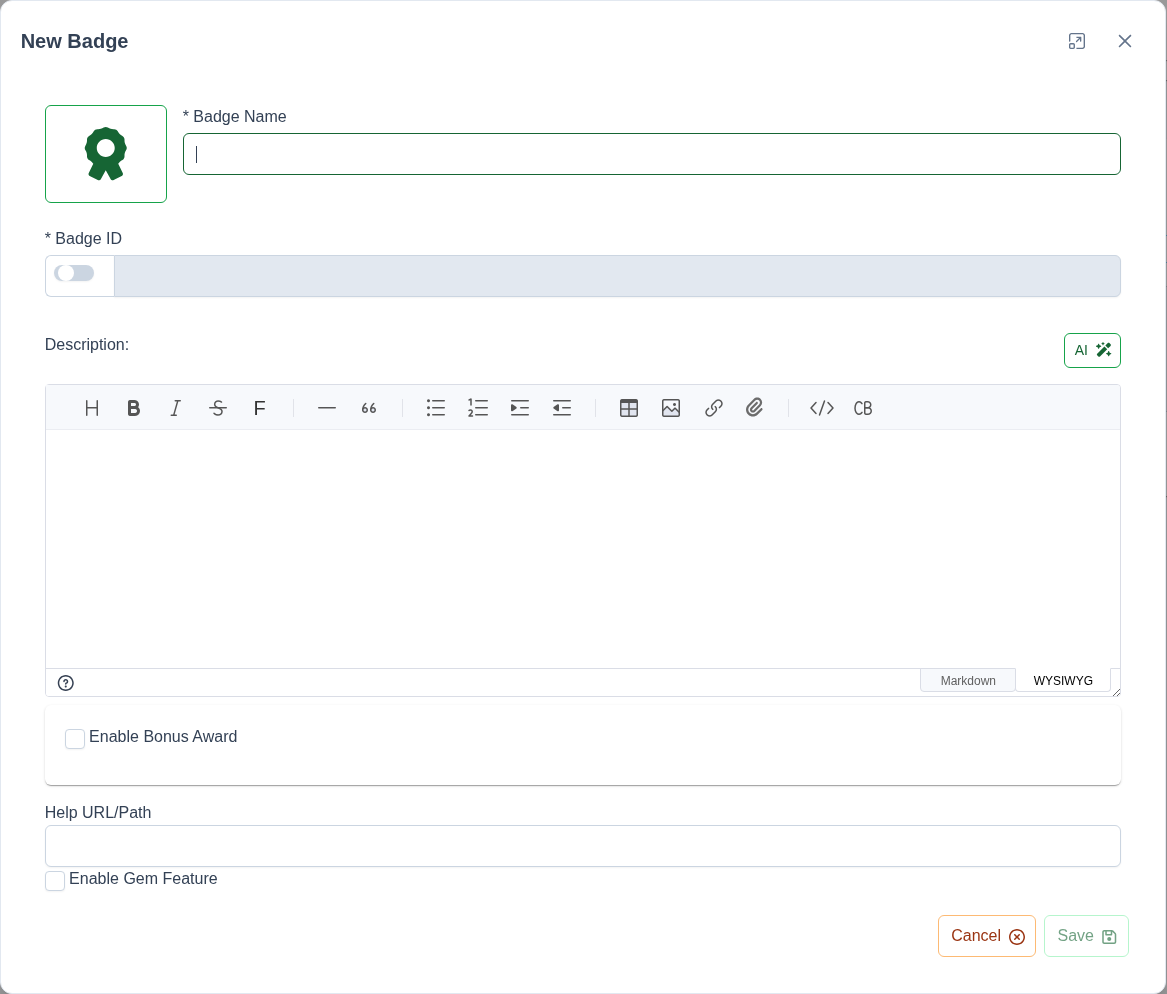Click into the description text area
This screenshot has width=1167, height=994.
click(x=583, y=549)
